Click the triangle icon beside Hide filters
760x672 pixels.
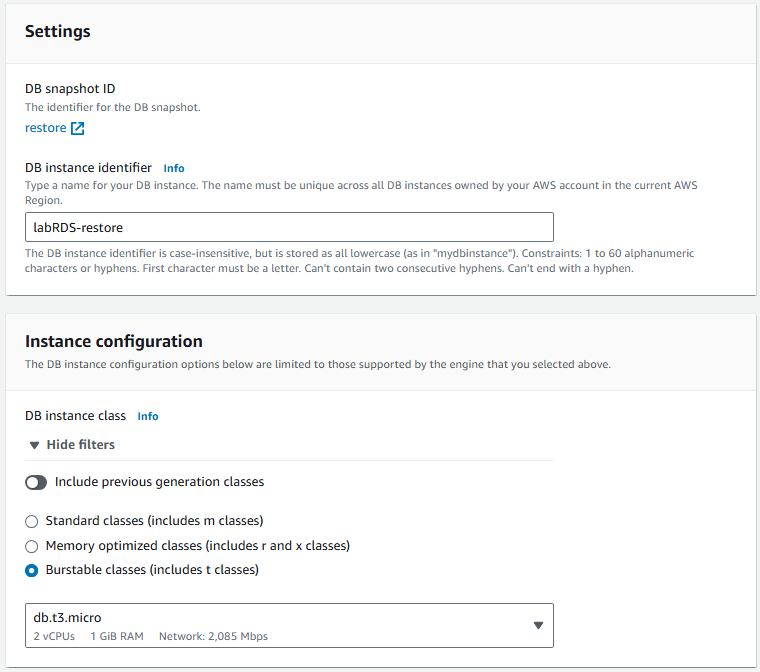[34, 445]
